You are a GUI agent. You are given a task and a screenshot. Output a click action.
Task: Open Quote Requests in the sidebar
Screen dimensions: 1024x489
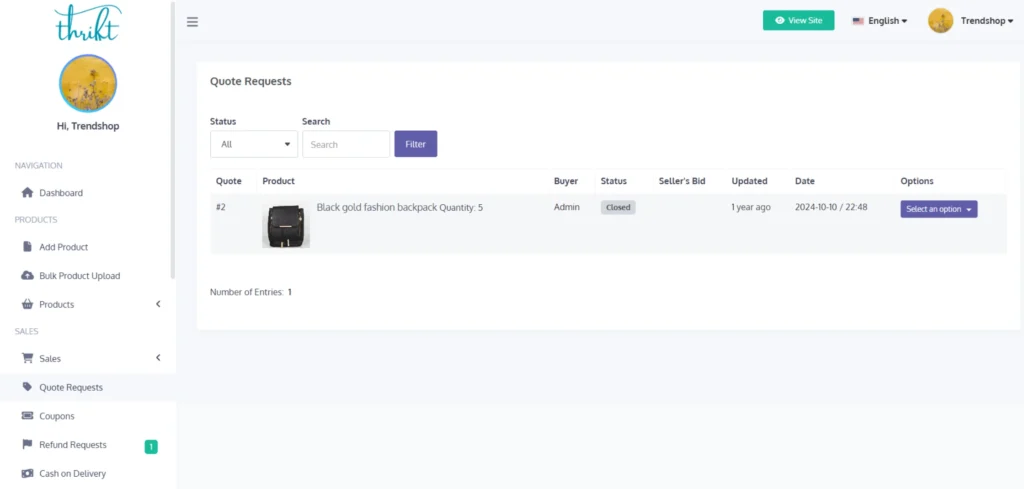[70, 387]
